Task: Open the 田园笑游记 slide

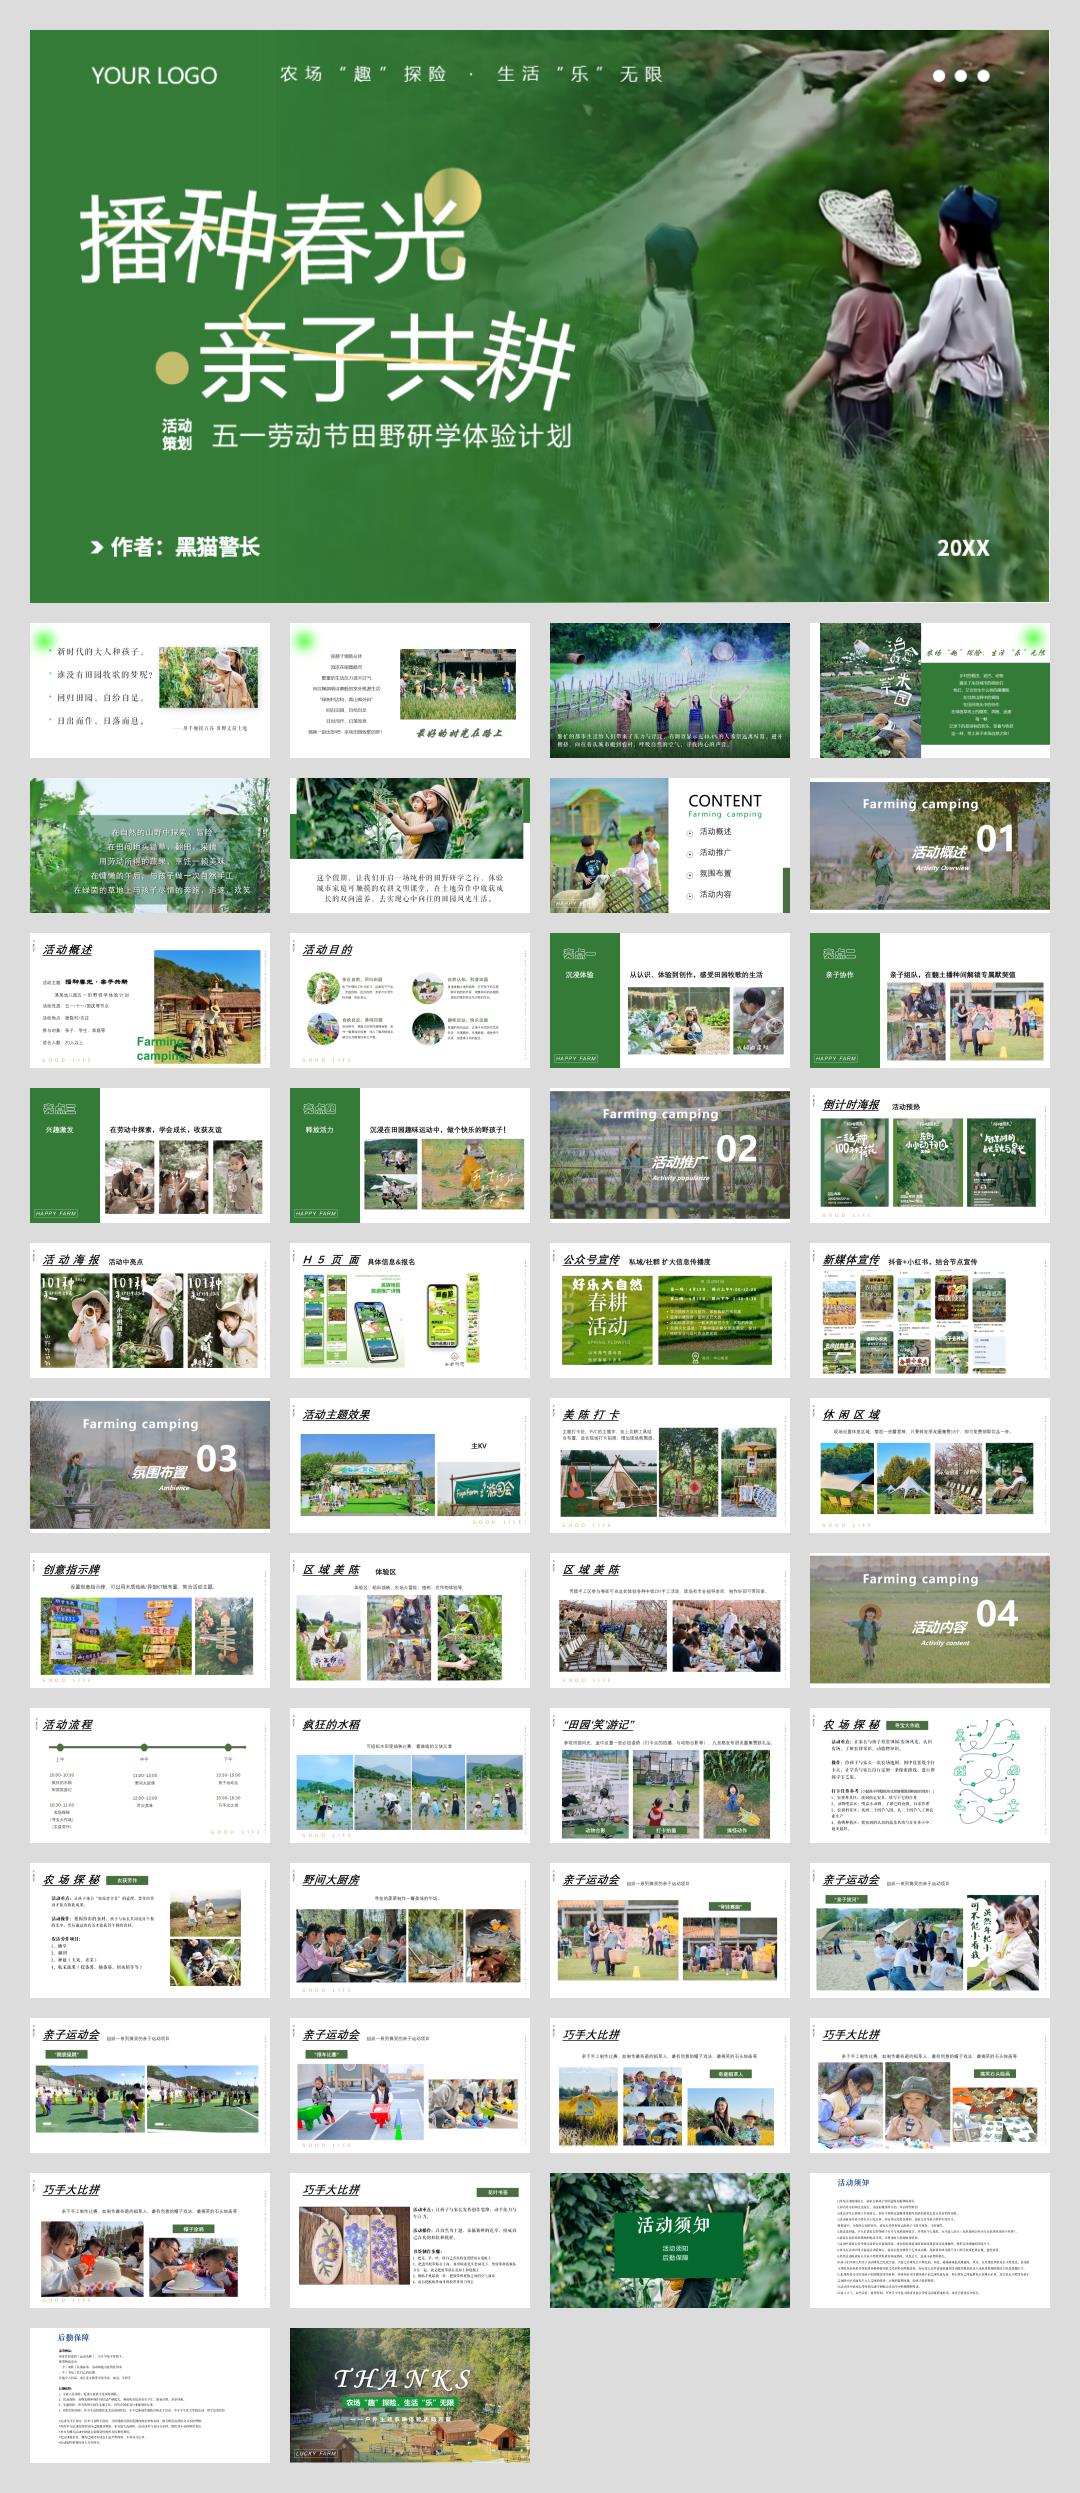Action: pyautogui.click(x=670, y=1775)
